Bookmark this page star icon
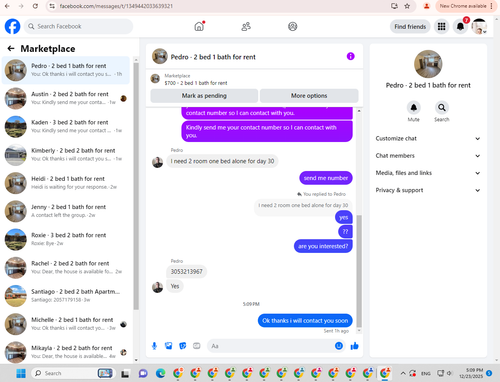 pyautogui.click(x=407, y=6)
